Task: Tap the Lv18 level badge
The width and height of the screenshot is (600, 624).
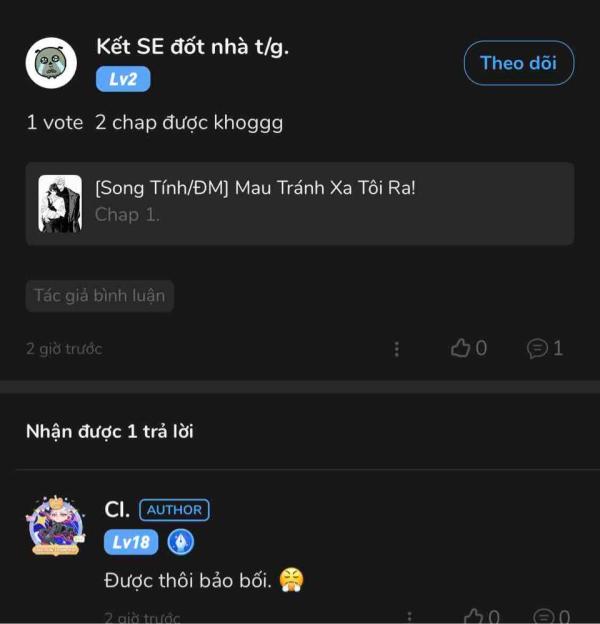Action: coord(130,542)
